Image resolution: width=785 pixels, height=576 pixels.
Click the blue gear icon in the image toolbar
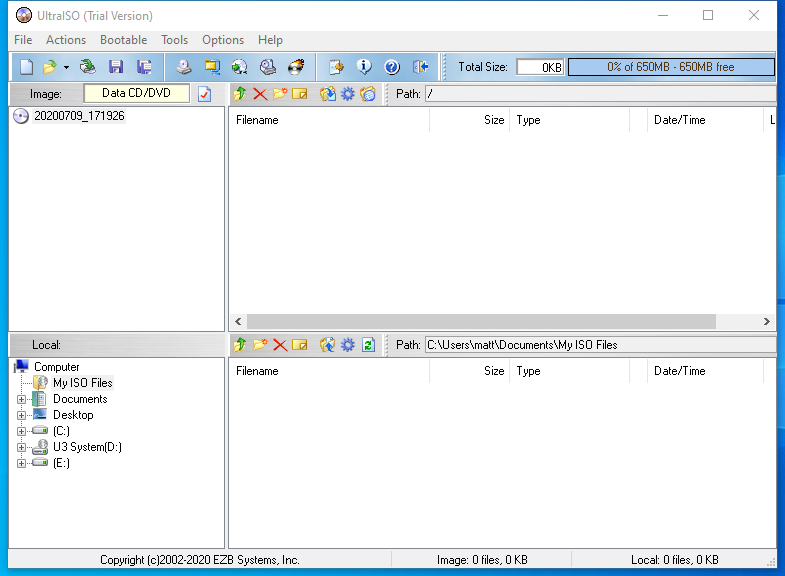click(x=347, y=94)
